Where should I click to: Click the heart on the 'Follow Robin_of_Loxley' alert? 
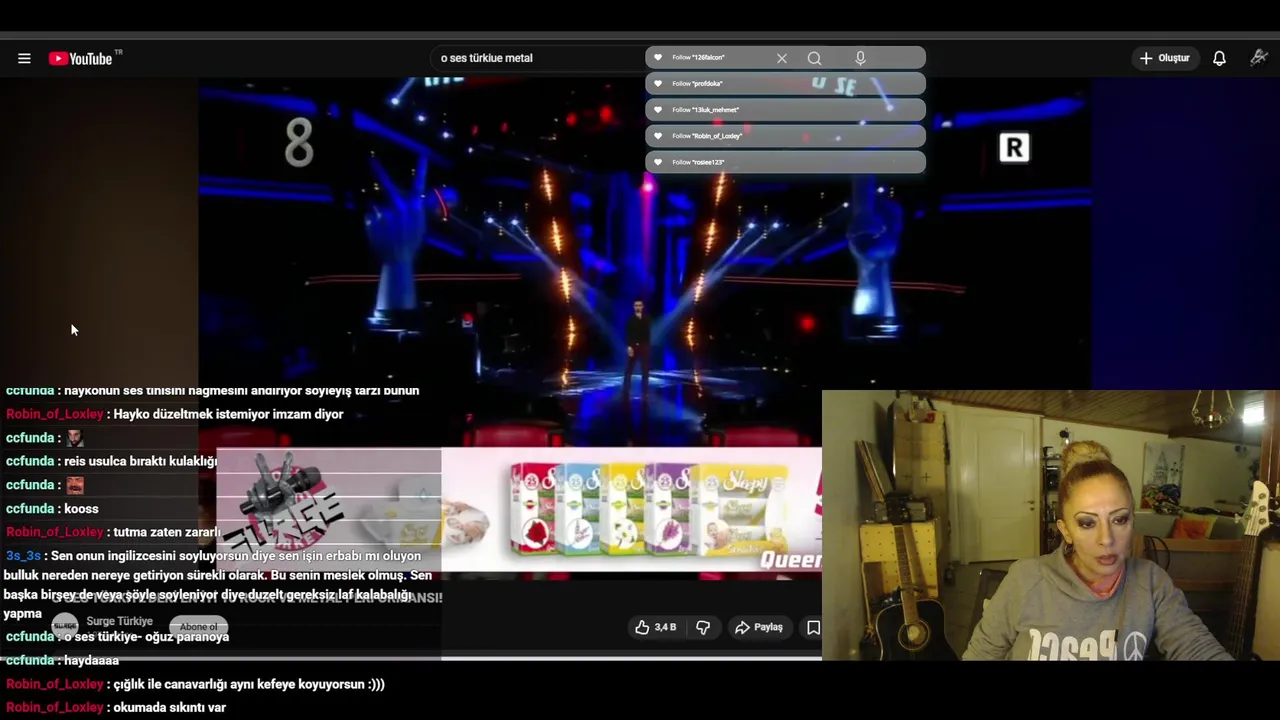coord(658,135)
